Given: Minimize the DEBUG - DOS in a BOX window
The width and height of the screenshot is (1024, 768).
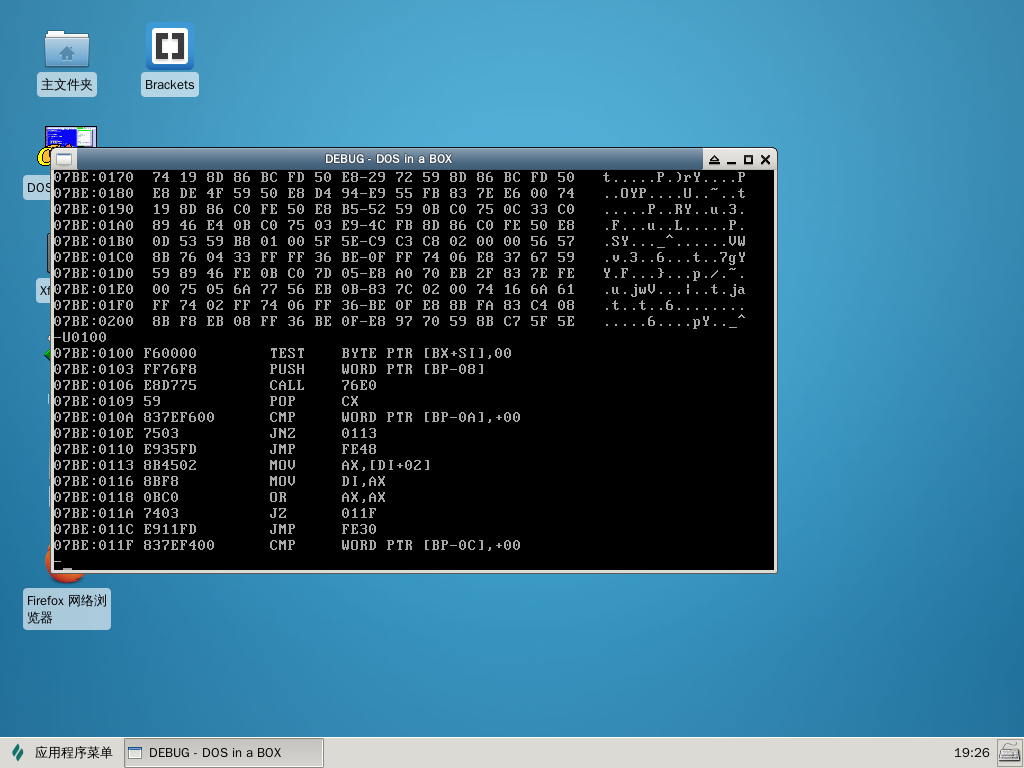Looking at the screenshot, I should pyautogui.click(x=731, y=159).
